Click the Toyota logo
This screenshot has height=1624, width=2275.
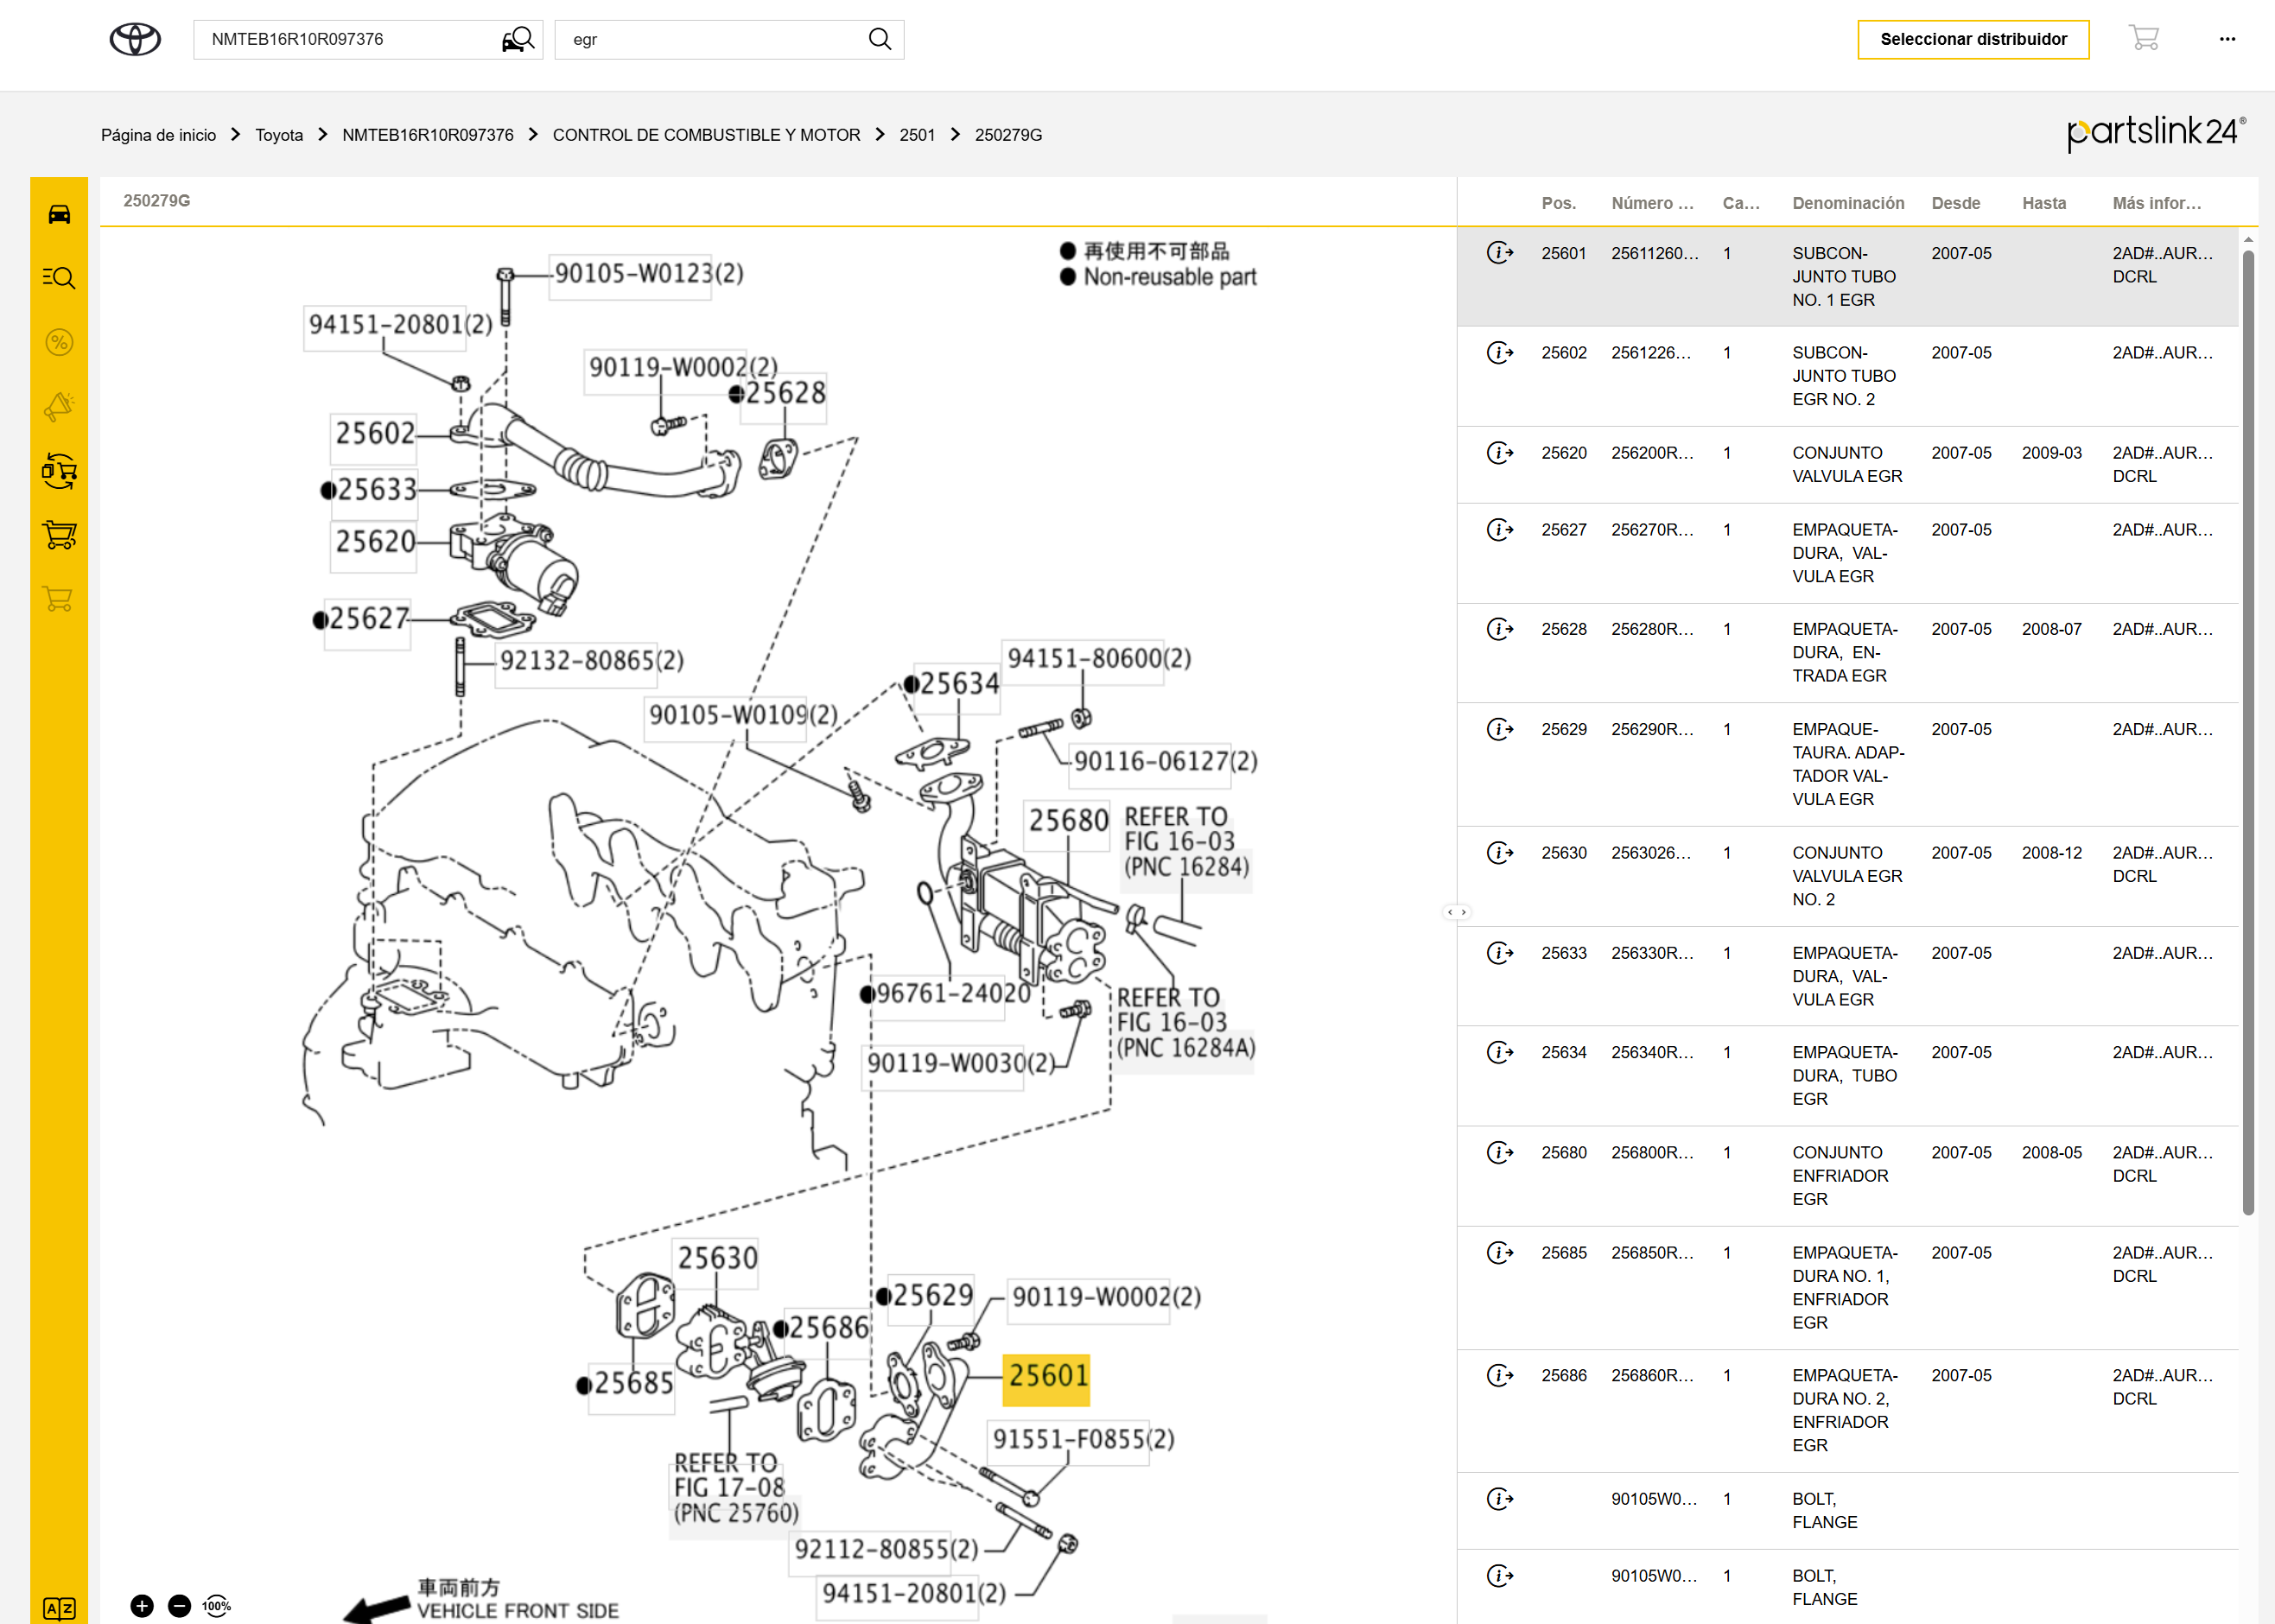[x=135, y=39]
